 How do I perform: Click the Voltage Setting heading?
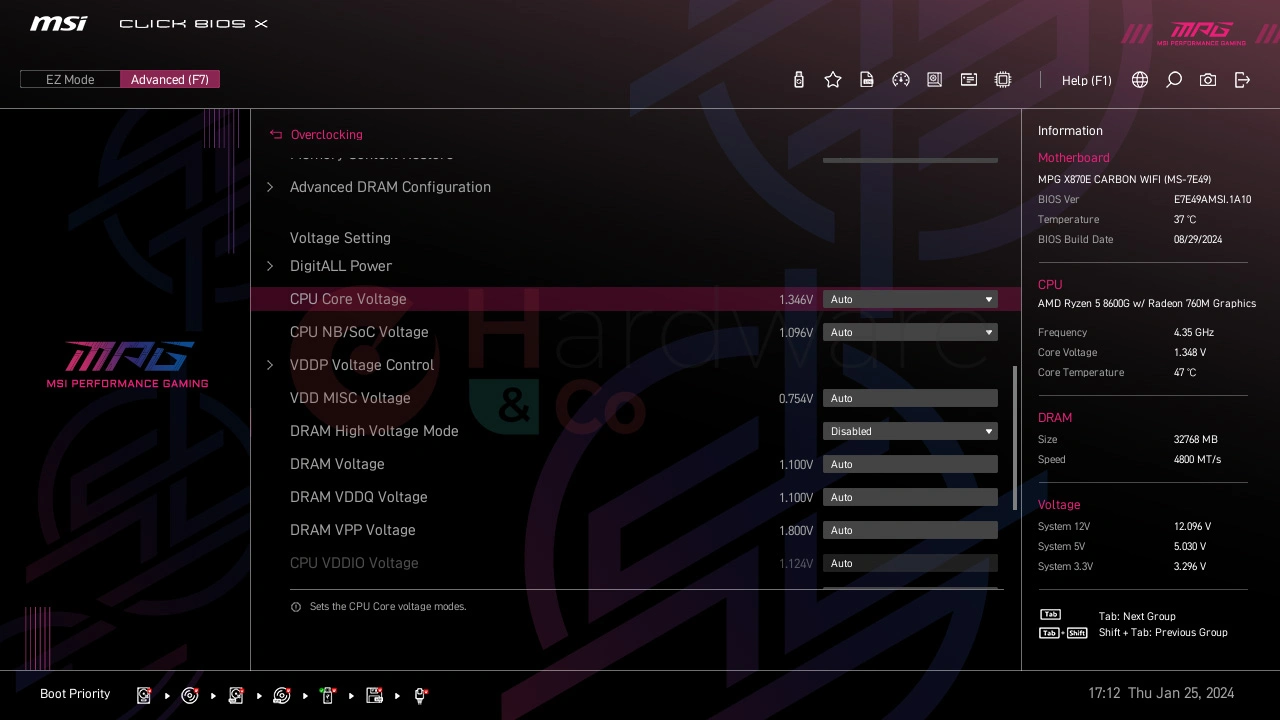340,238
